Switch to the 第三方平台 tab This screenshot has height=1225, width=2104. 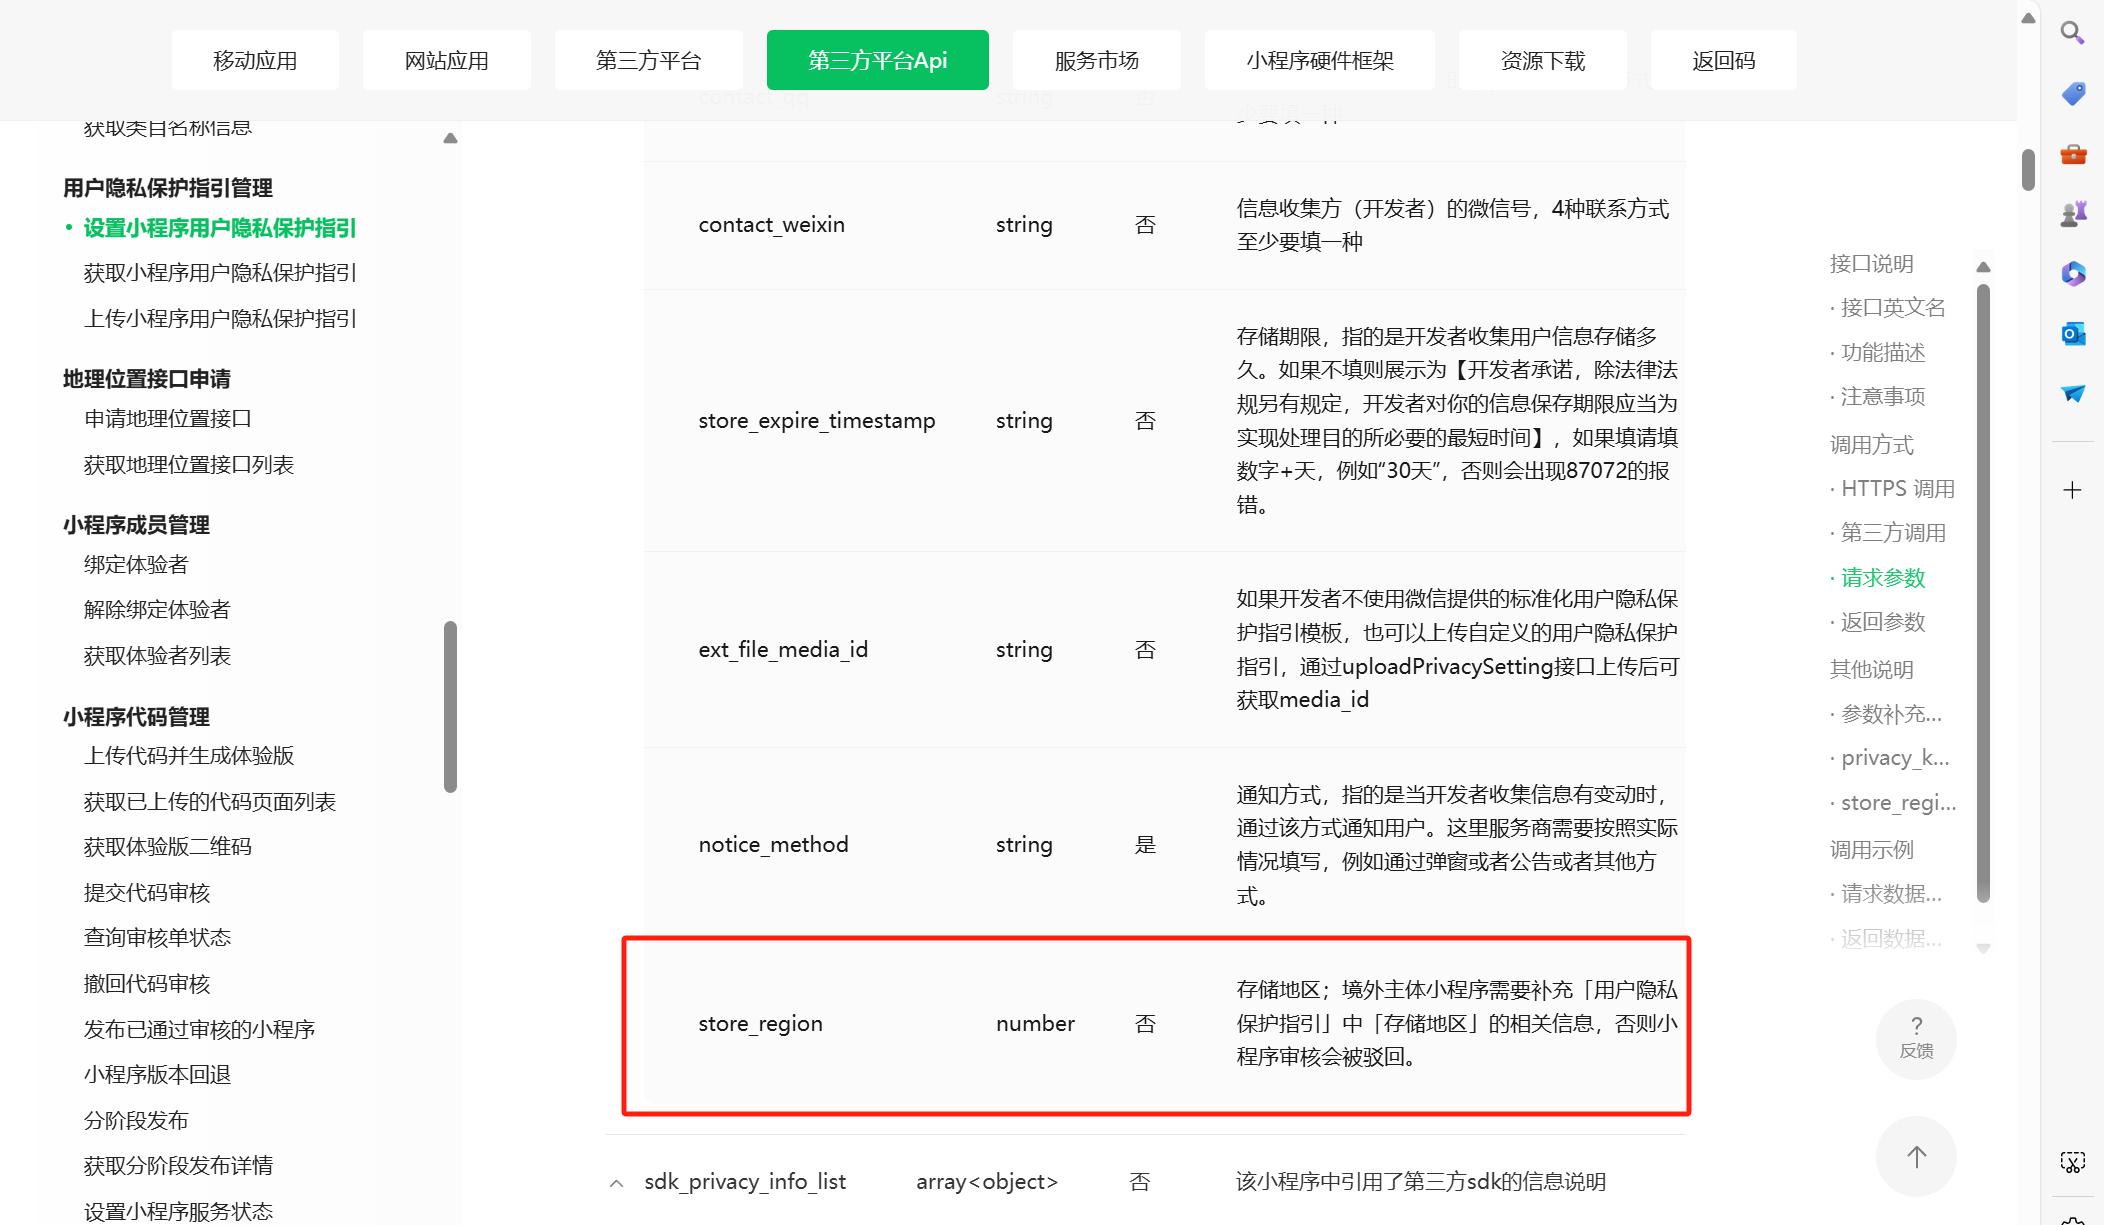point(648,61)
